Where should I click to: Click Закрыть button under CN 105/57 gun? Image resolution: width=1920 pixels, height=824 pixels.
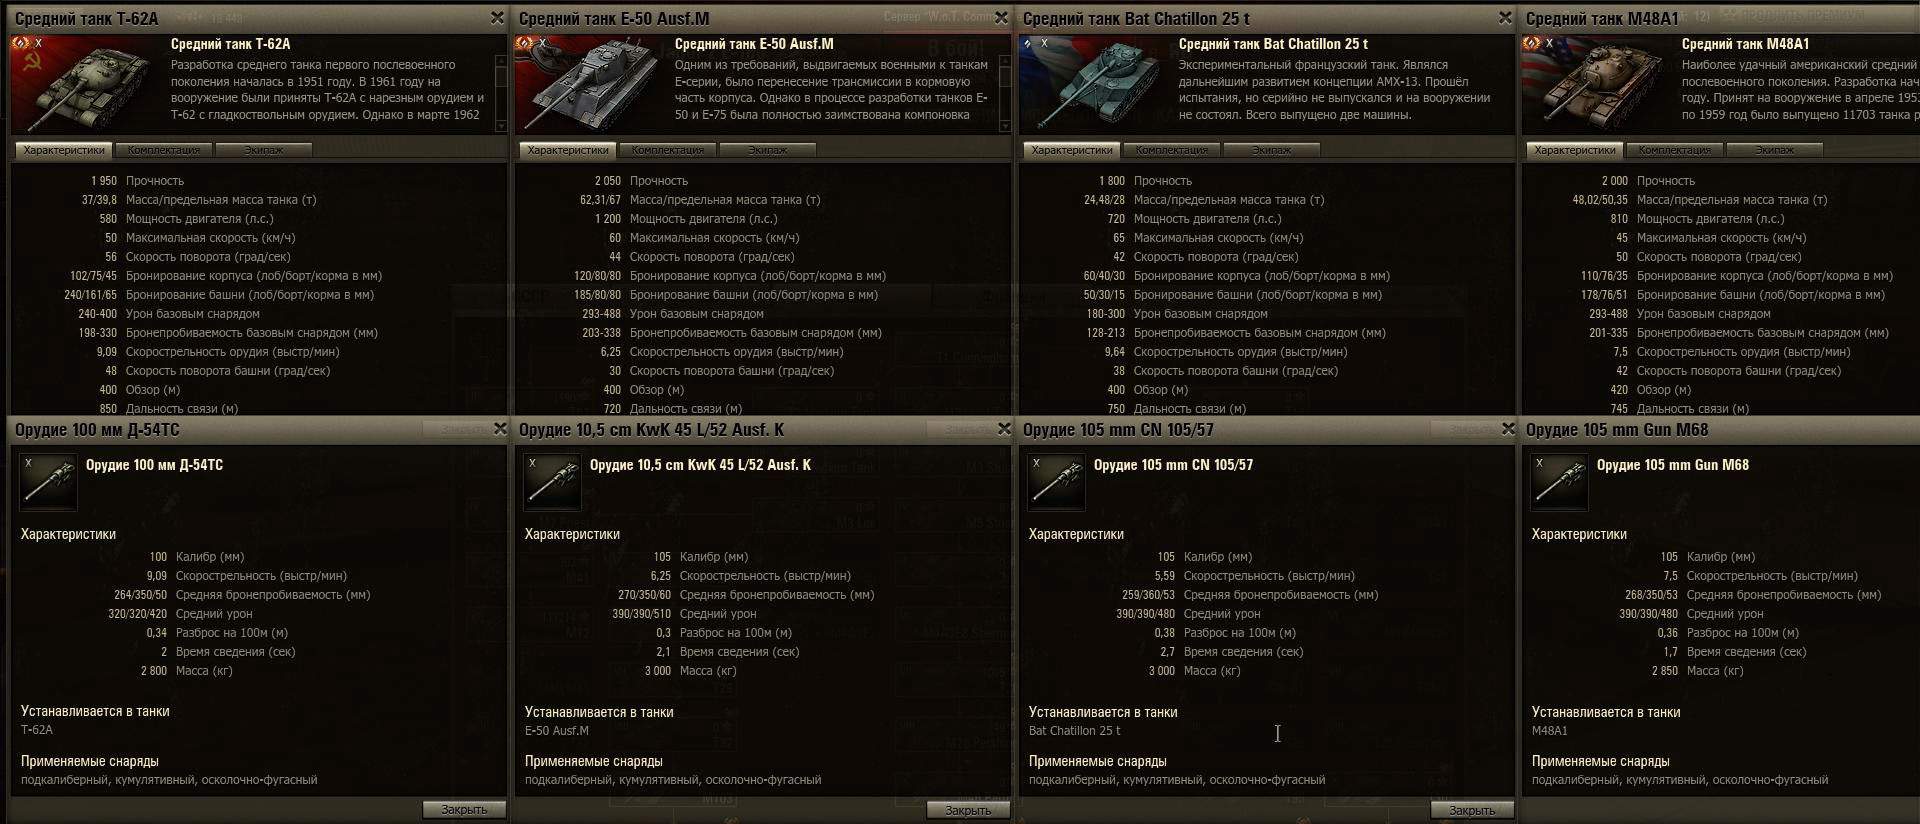point(1472,810)
